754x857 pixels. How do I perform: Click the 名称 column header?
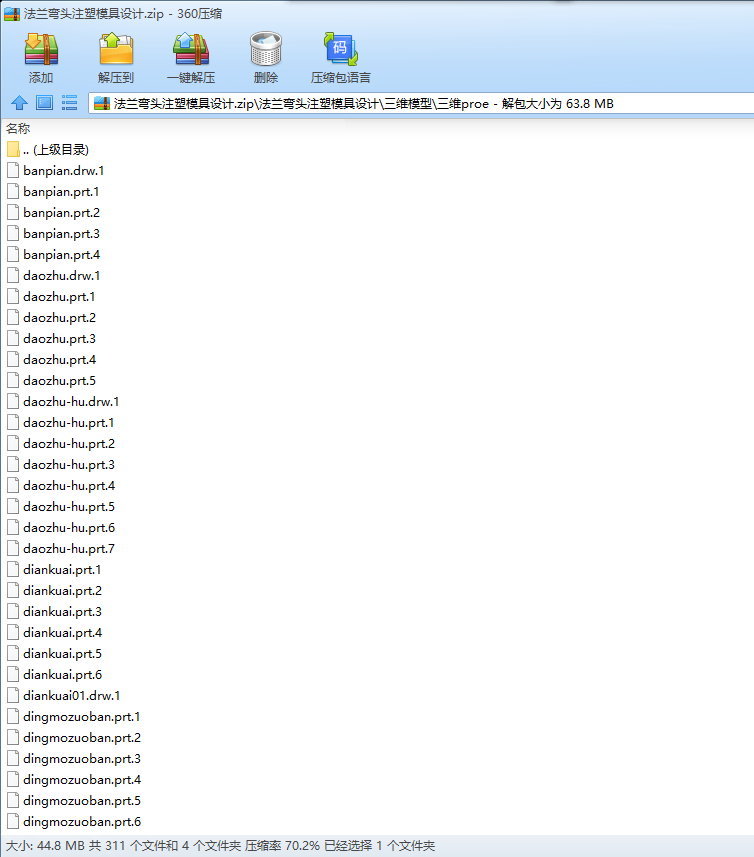click(x=18, y=128)
